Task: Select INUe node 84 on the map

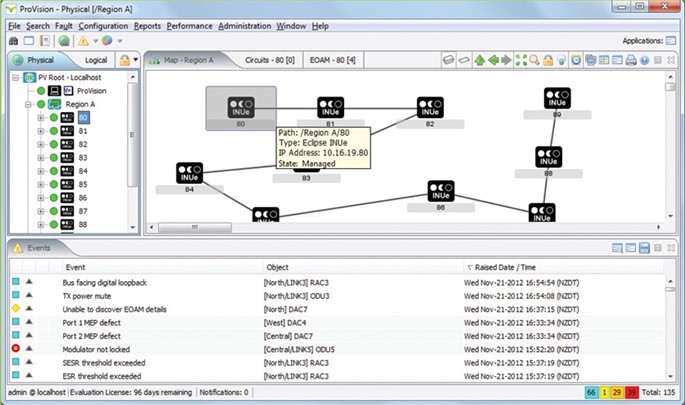Action: pos(189,173)
